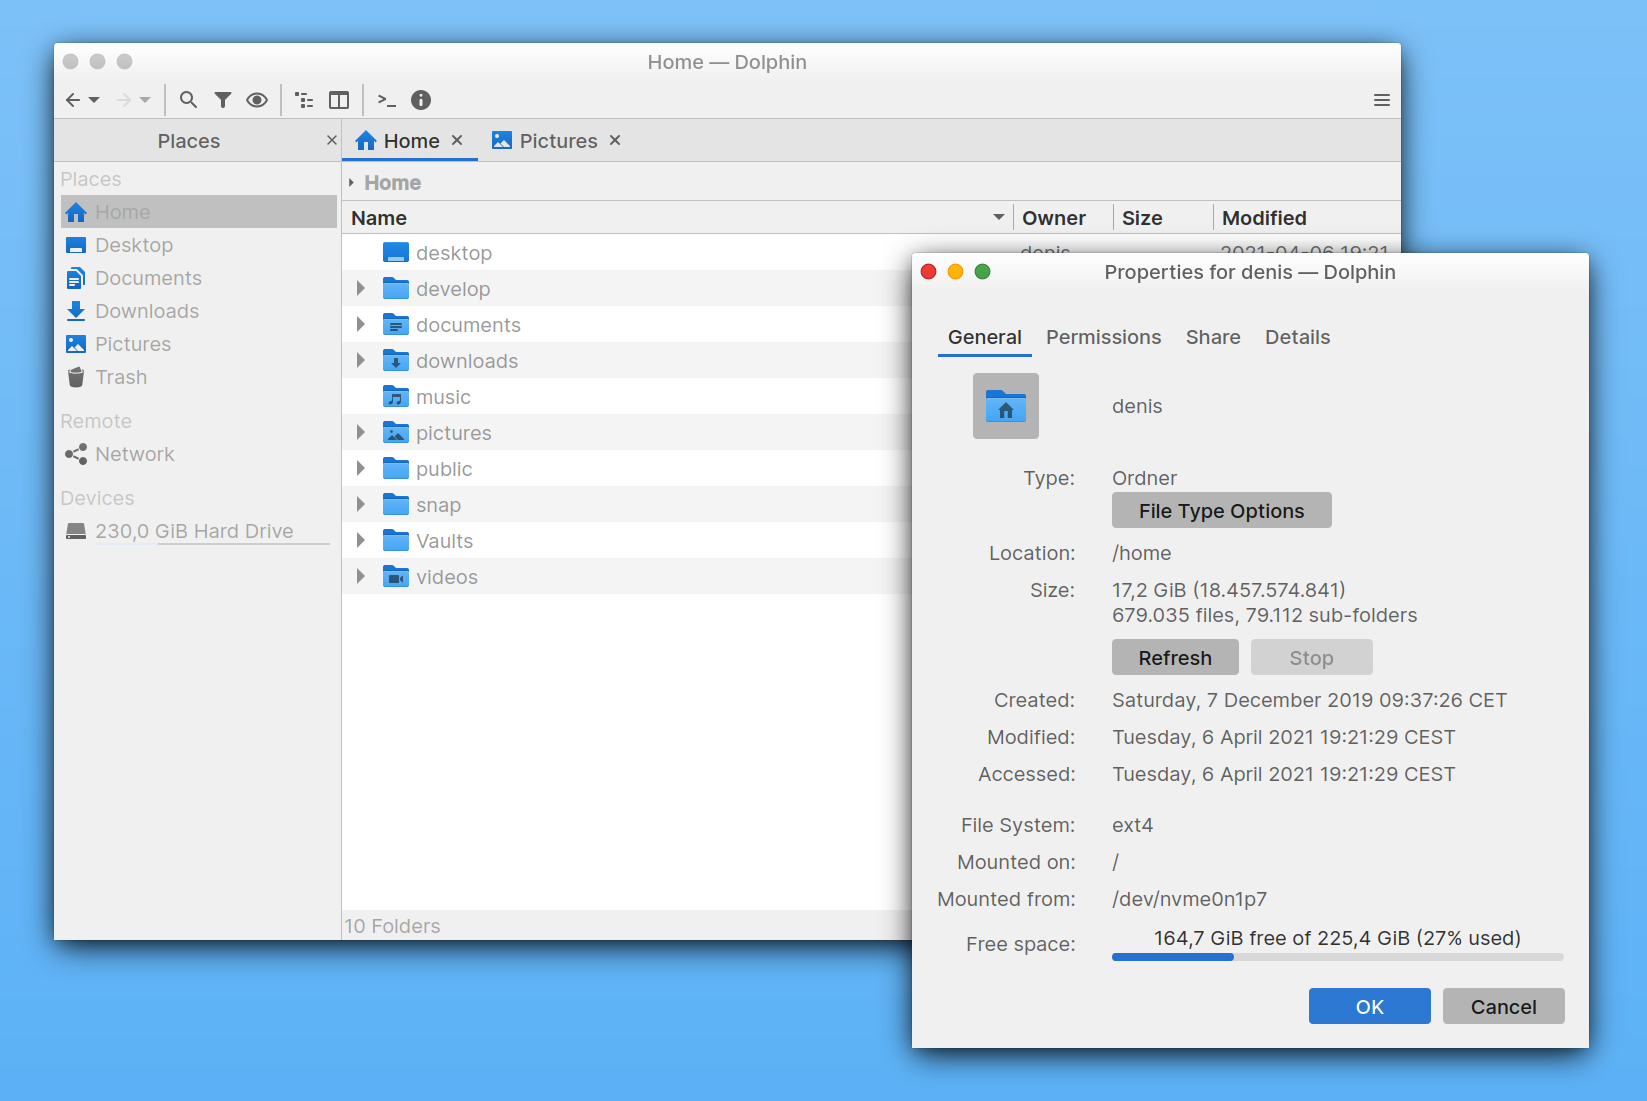
Task: Open the Share tab in Properties
Action: (1213, 338)
